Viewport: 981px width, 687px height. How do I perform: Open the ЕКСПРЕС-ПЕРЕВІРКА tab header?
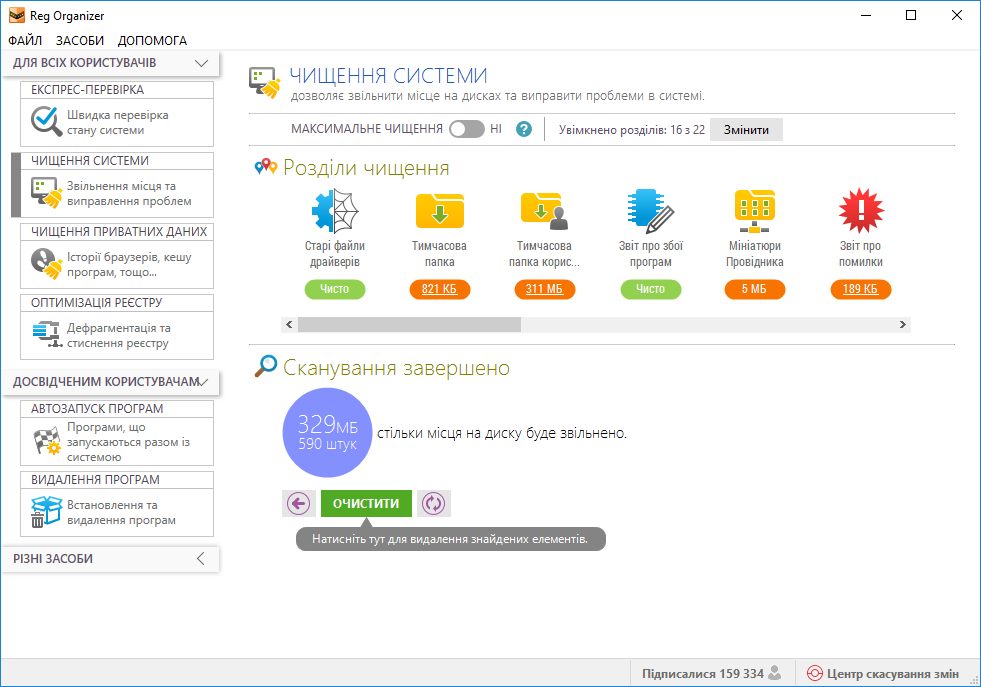tap(117, 90)
